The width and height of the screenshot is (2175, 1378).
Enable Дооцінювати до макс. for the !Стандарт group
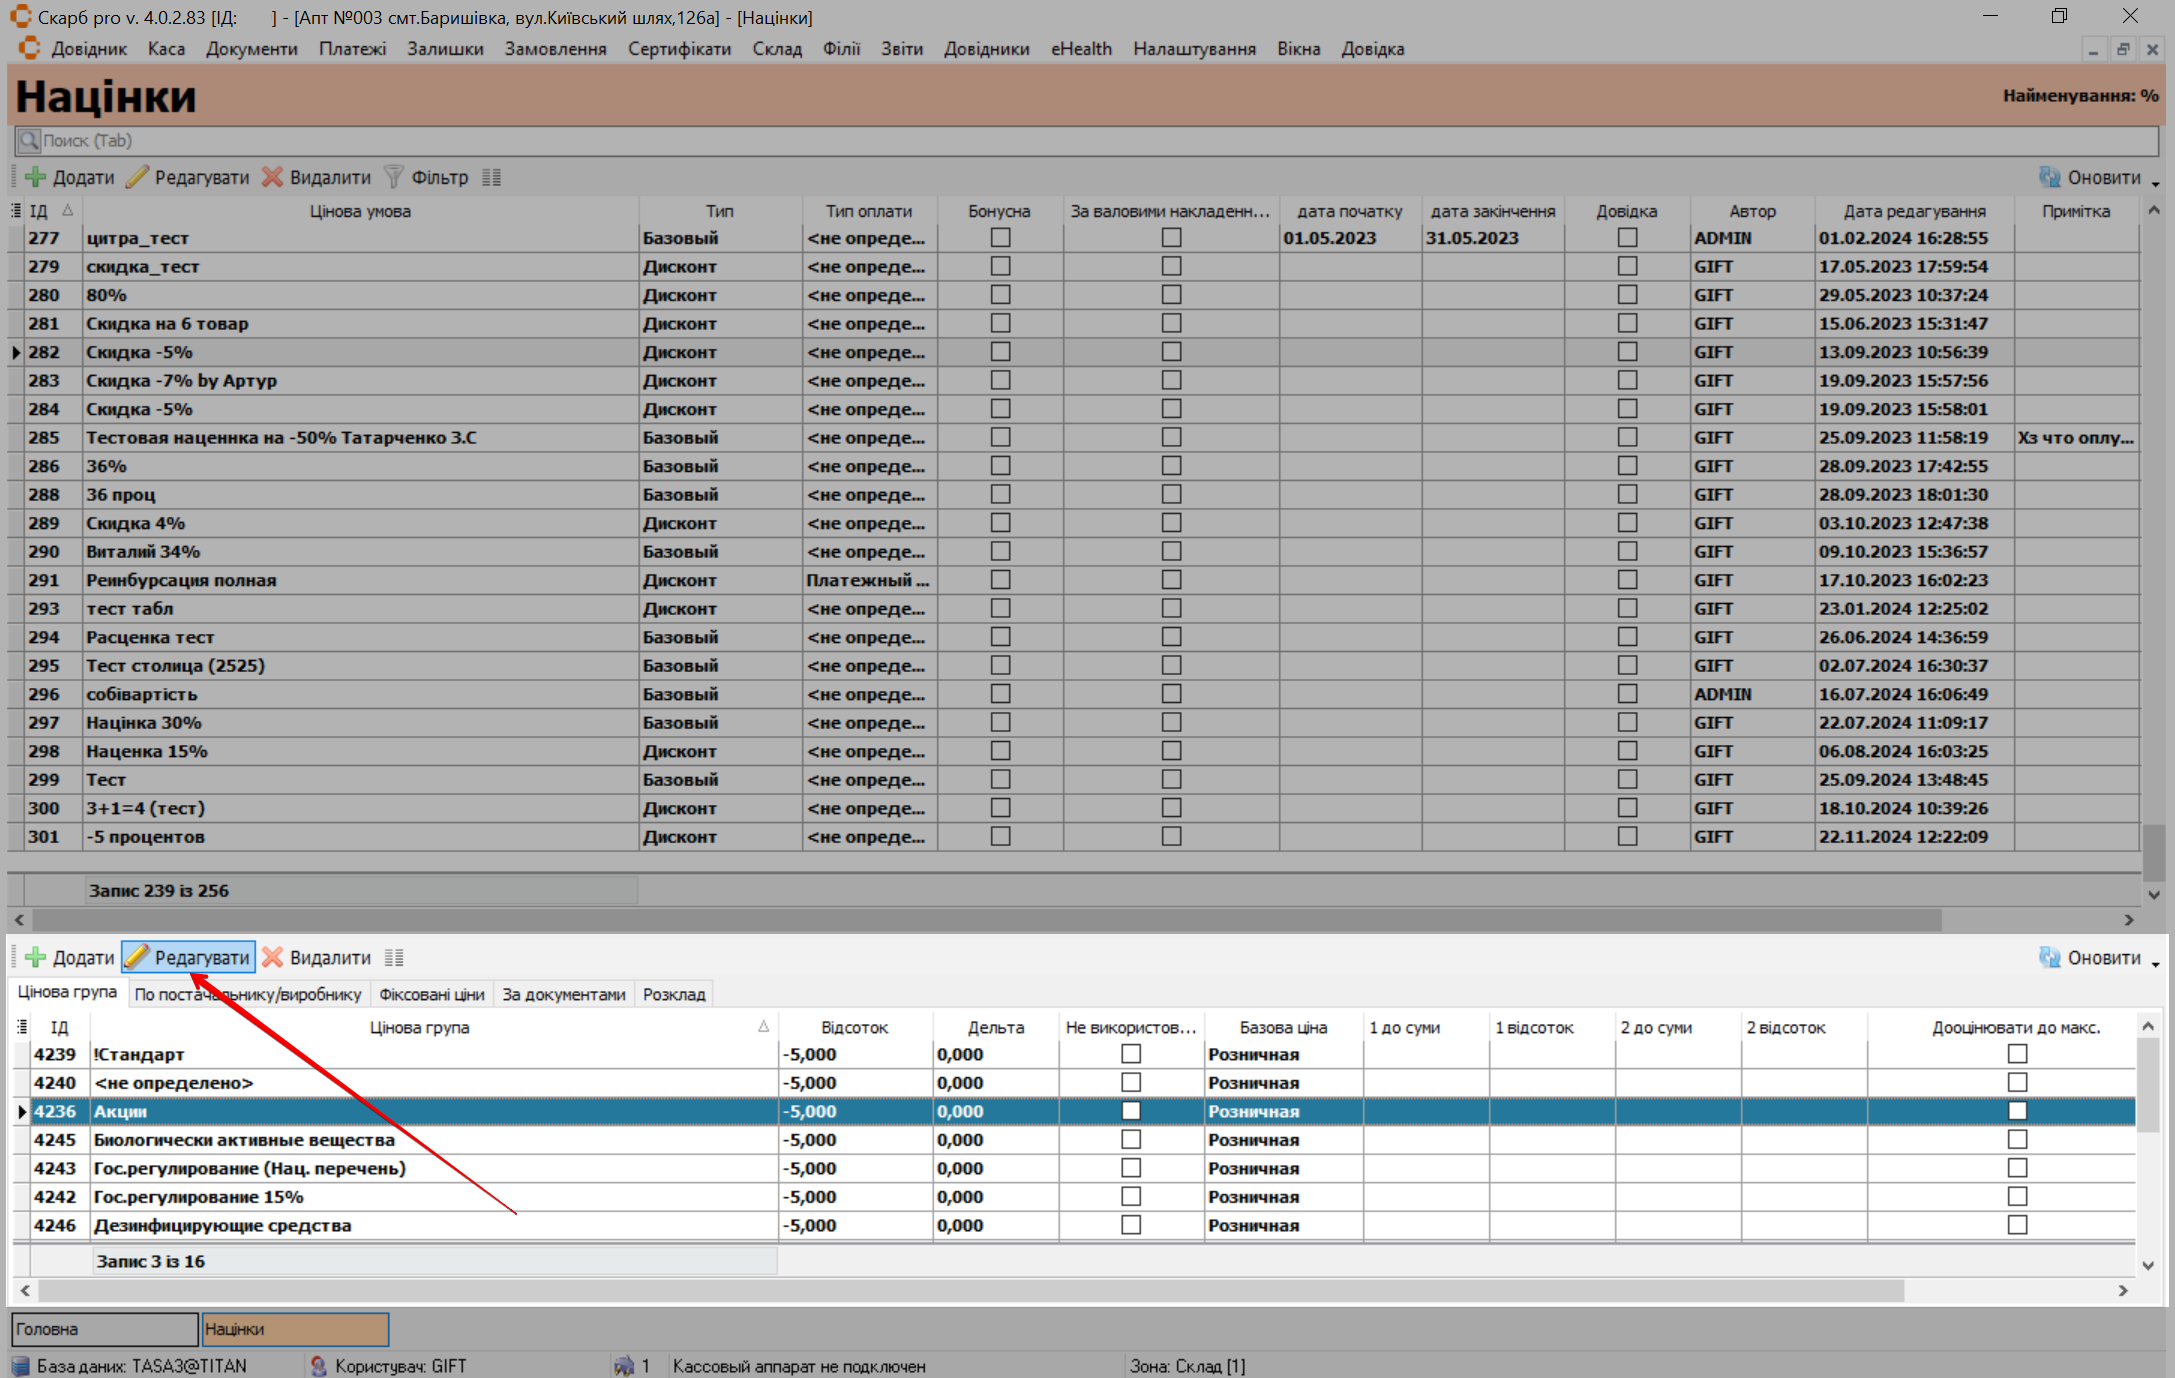2017,1054
